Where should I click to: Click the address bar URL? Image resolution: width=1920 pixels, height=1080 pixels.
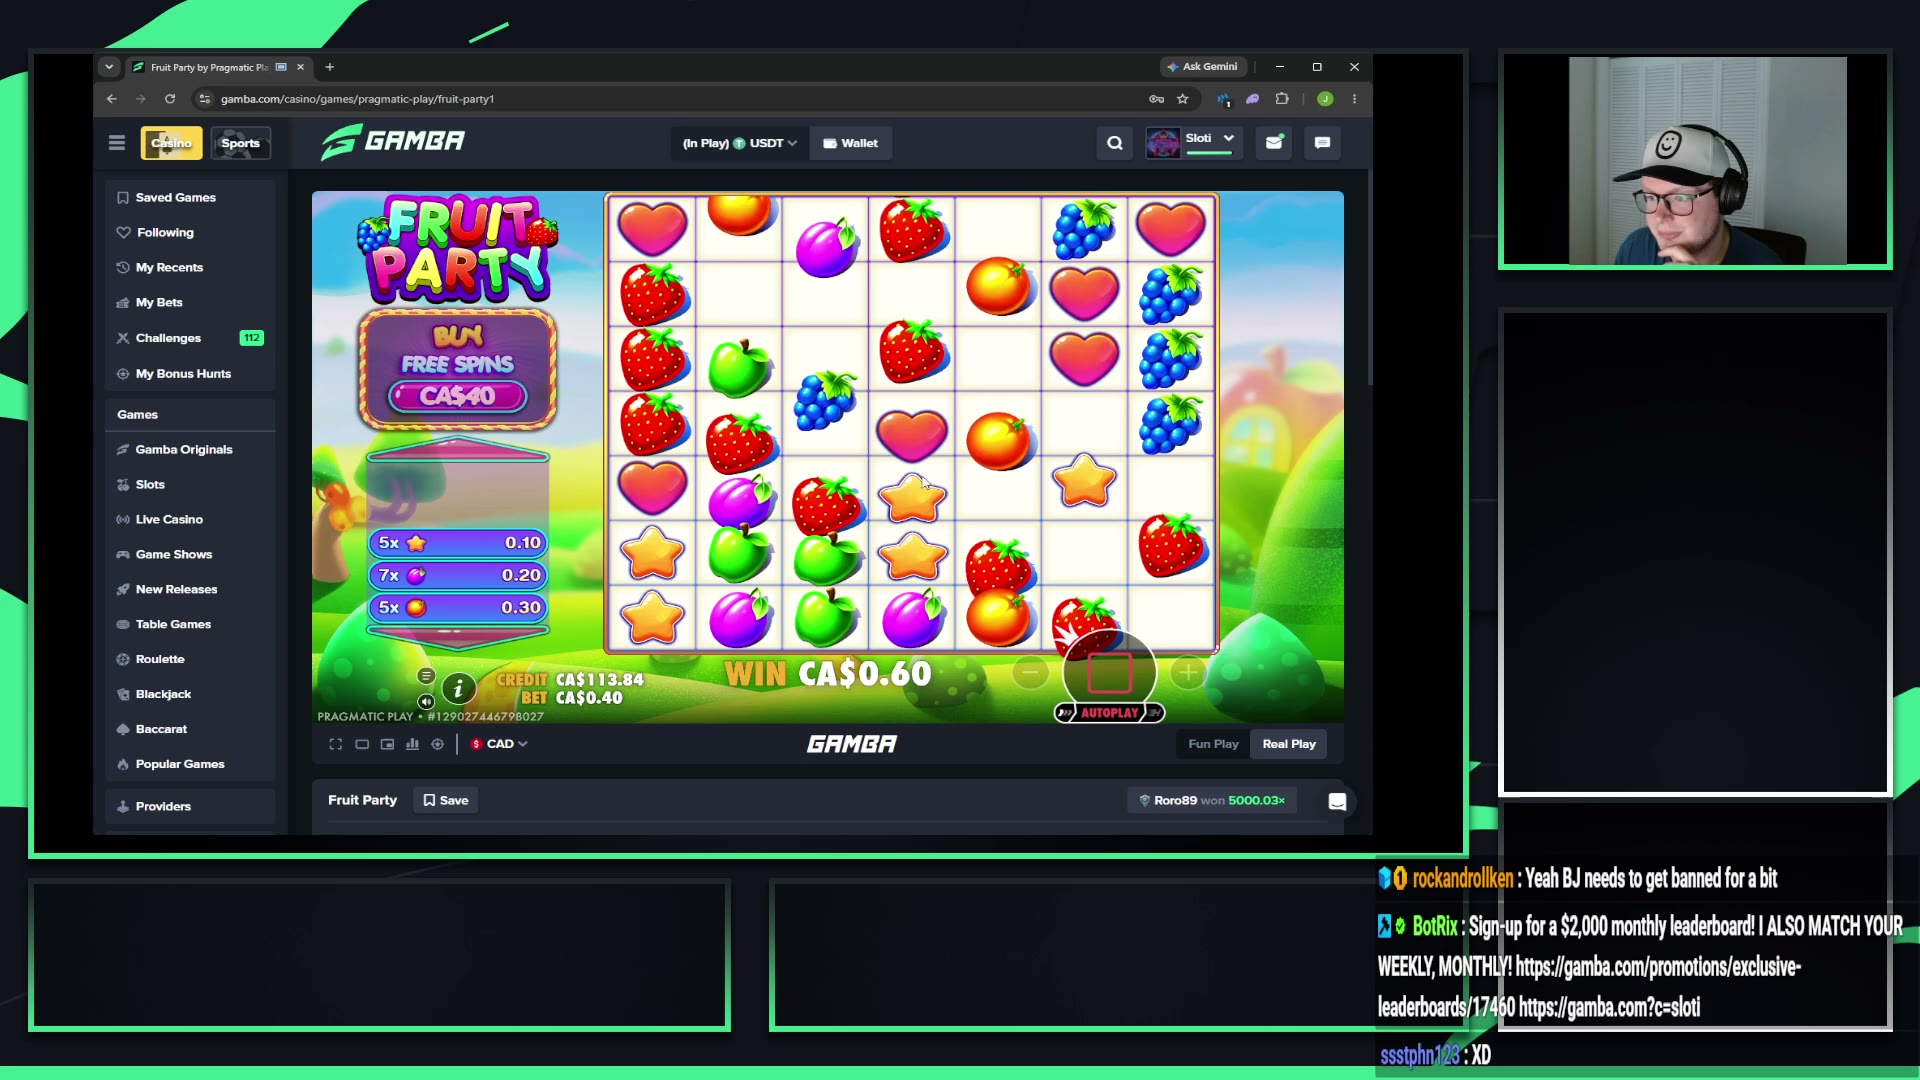click(x=357, y=99)
